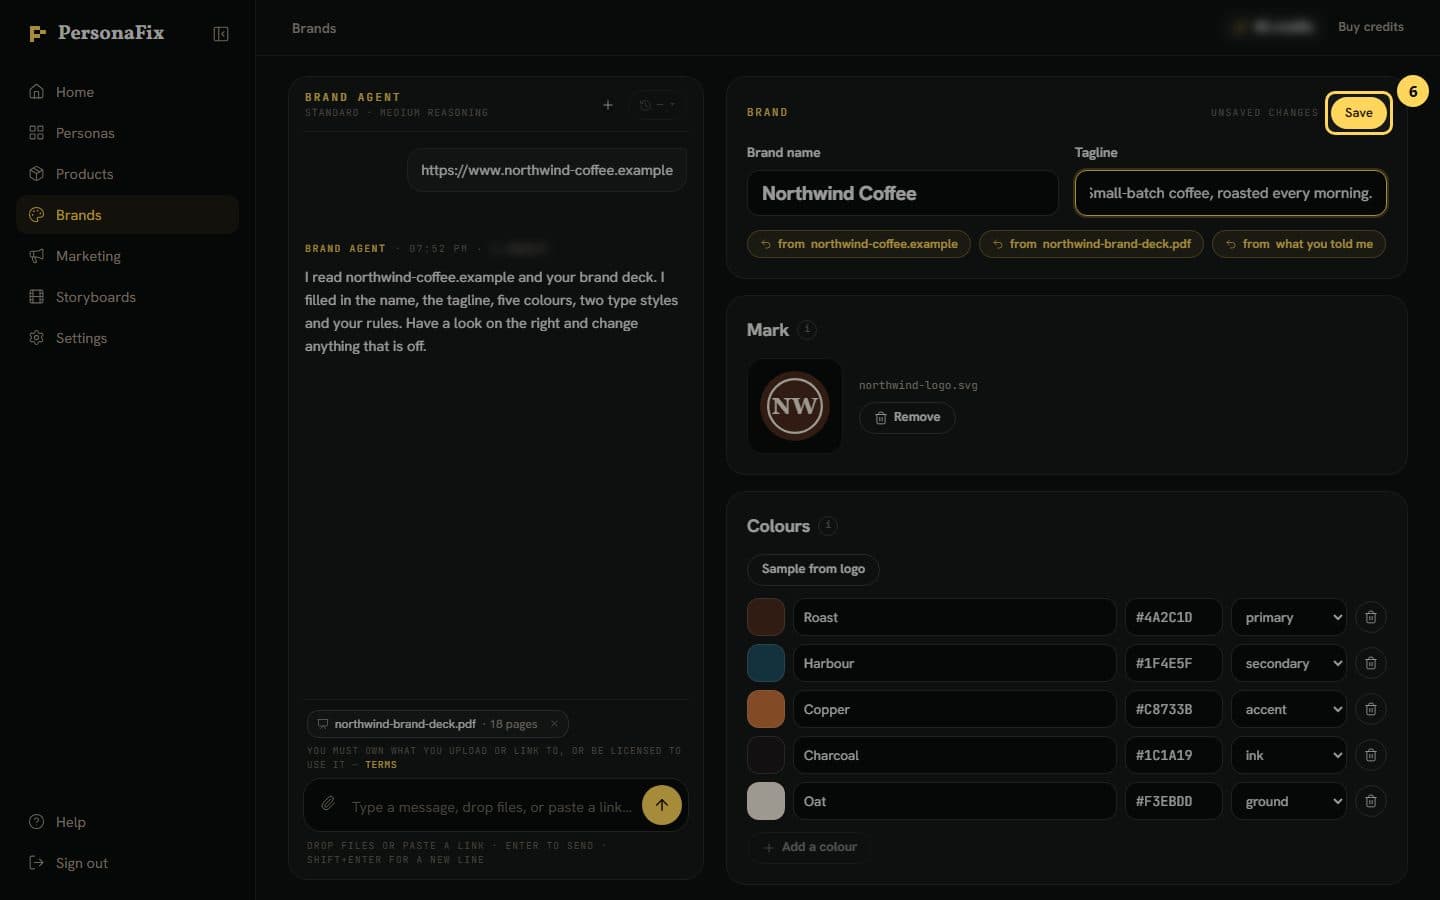Open the ground role dropdown for Oat

click(1288, 801)
